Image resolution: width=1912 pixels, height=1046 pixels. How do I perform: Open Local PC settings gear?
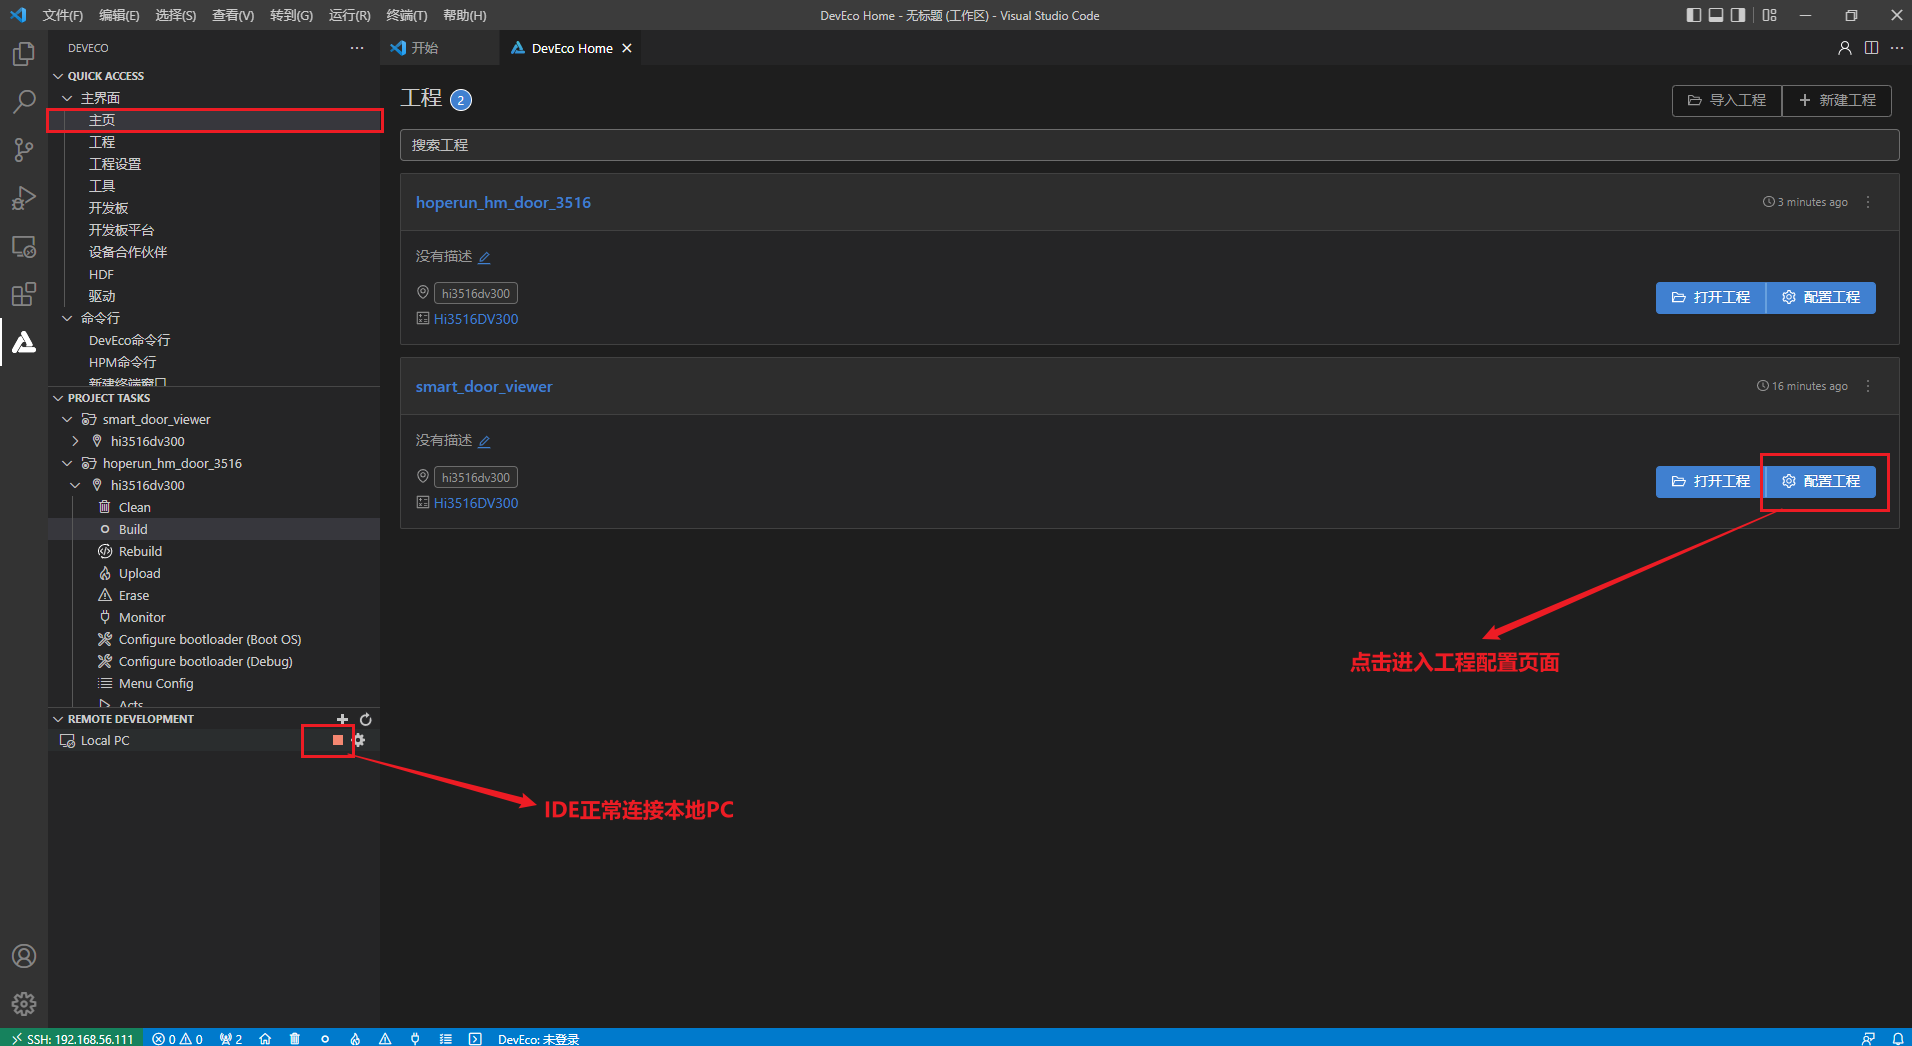tap(360, 740)
